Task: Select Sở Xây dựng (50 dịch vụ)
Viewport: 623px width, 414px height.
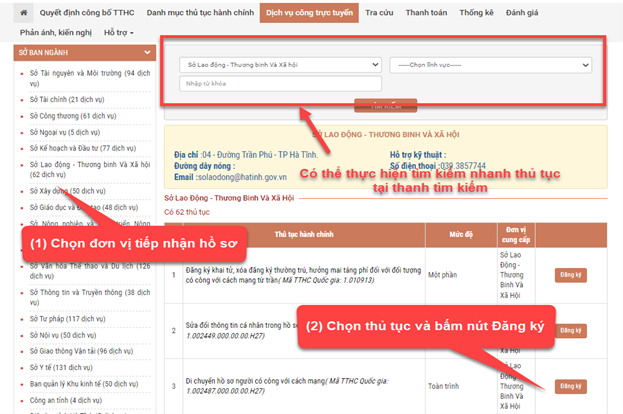Action: (68, 191)
